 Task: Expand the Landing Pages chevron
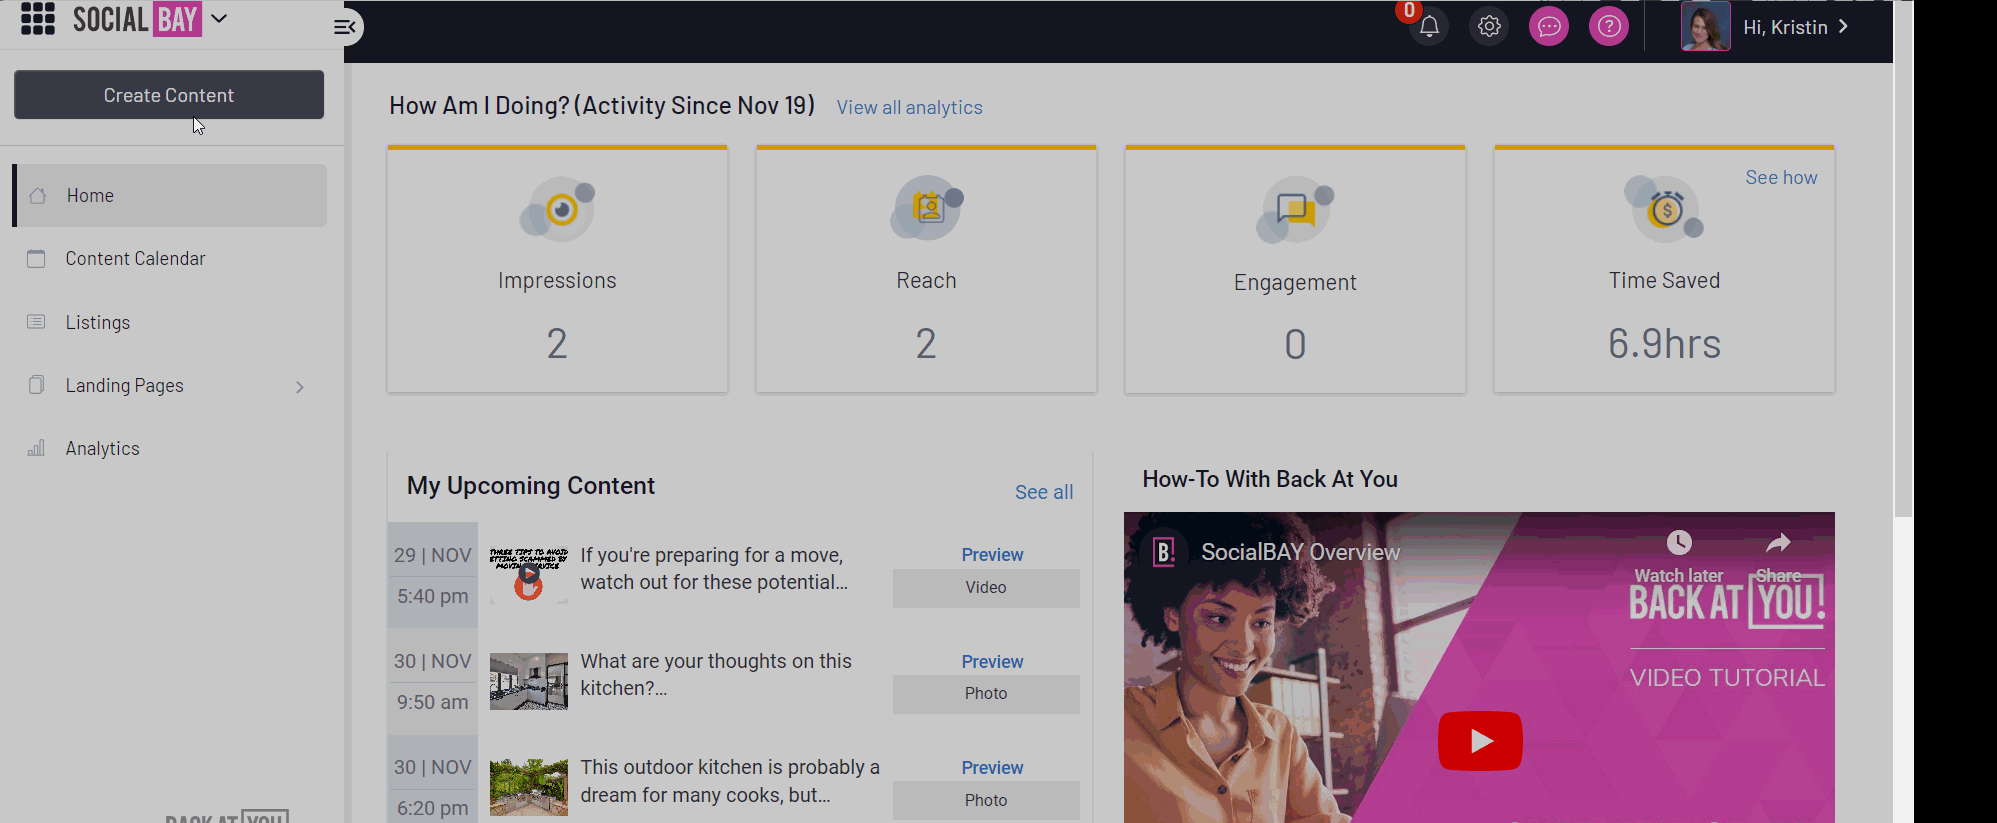[x=299, y=387]
